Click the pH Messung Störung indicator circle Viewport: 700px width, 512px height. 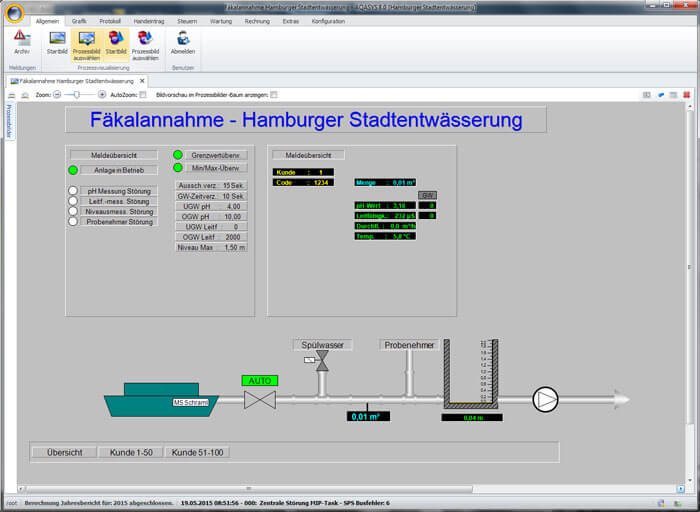point(73,191)
